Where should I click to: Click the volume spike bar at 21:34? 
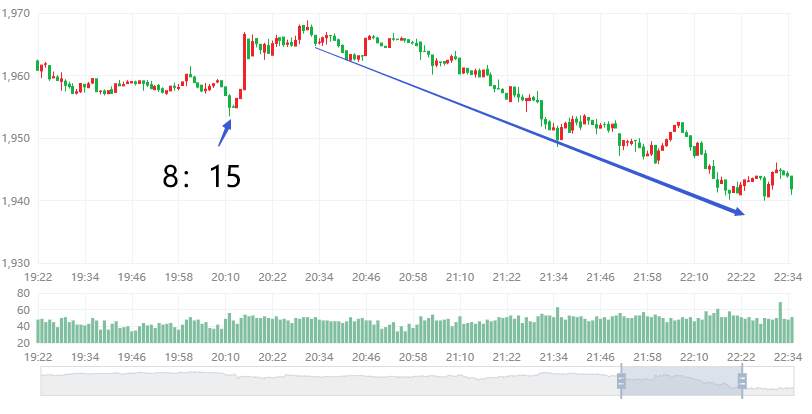point(557,325)
